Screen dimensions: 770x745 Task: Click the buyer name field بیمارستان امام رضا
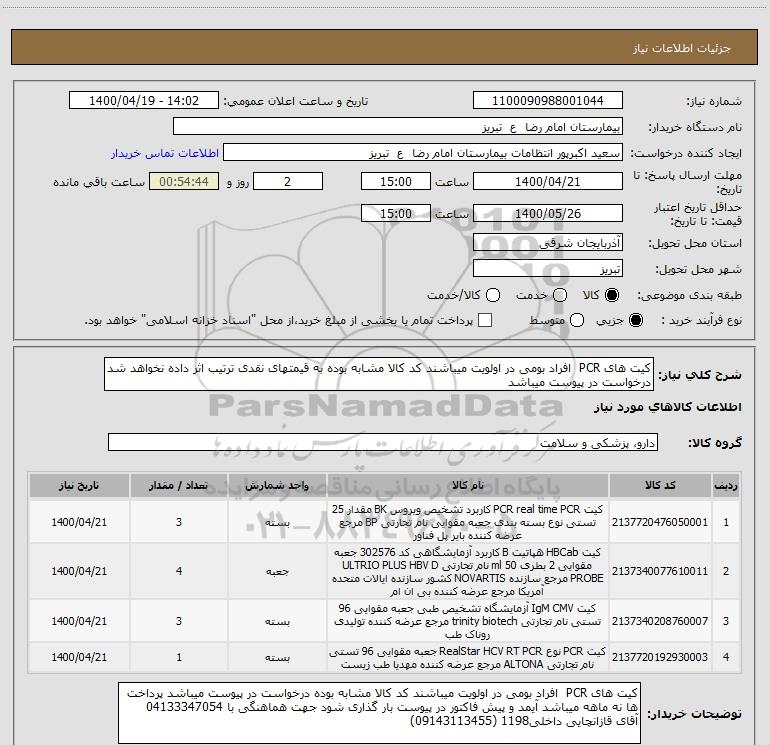pos(398,127)
